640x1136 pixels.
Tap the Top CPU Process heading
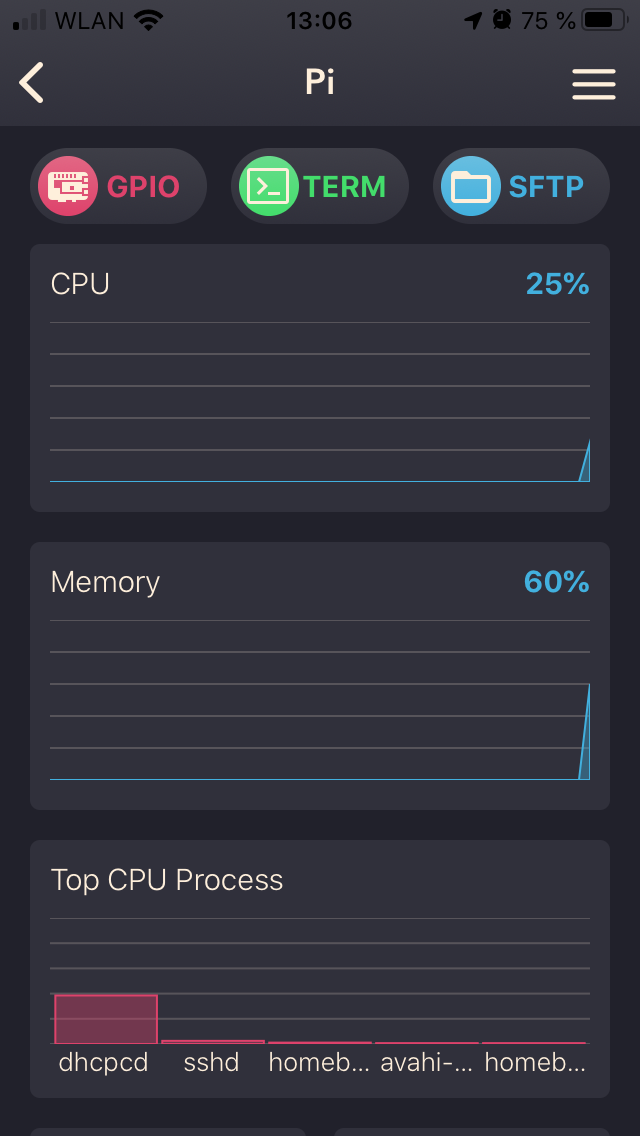coord(167,880)
